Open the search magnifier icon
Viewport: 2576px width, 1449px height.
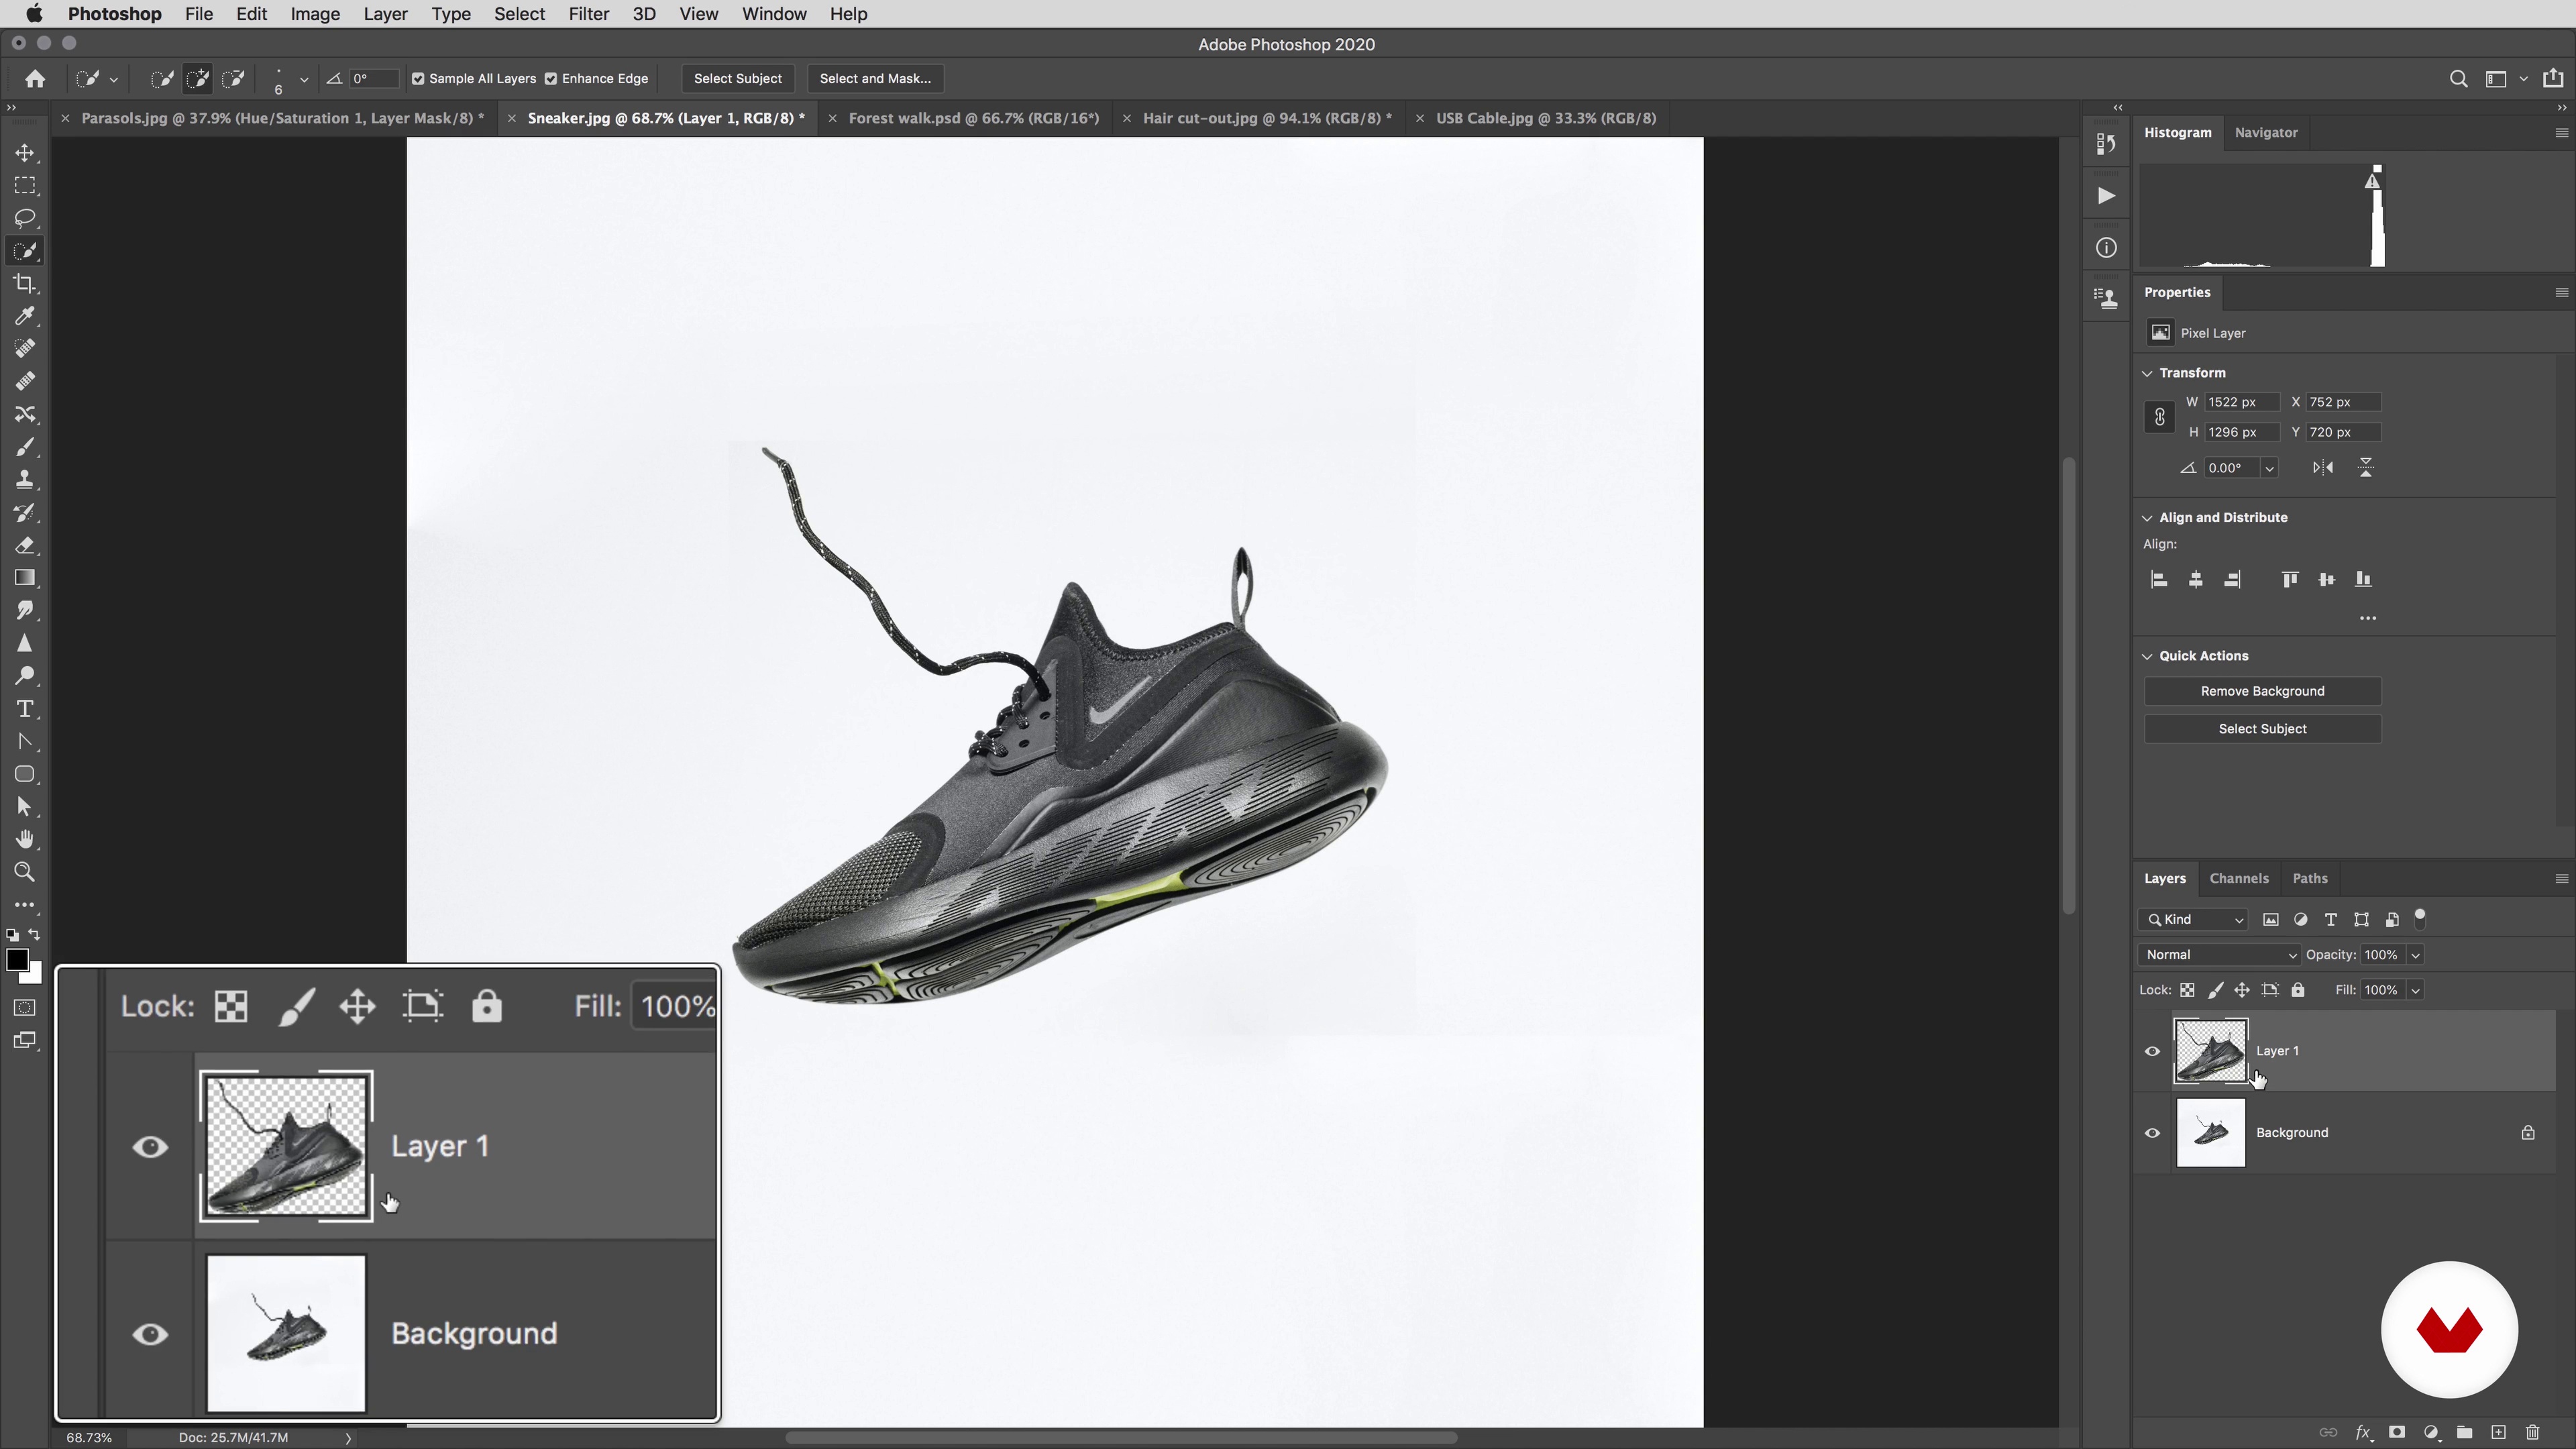[x=2459, y=79]
